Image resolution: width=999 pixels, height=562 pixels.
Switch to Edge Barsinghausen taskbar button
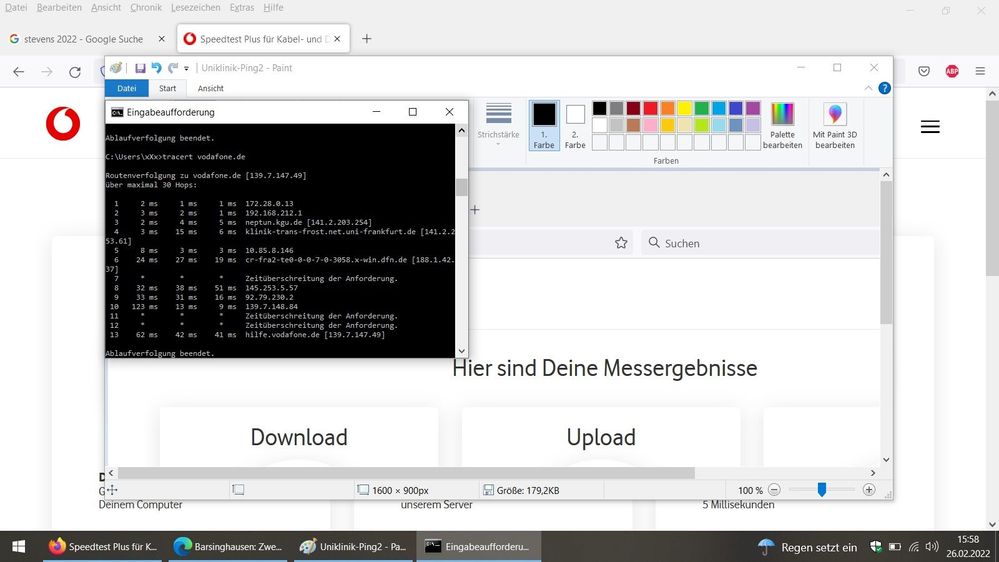(x=228, y=547)
